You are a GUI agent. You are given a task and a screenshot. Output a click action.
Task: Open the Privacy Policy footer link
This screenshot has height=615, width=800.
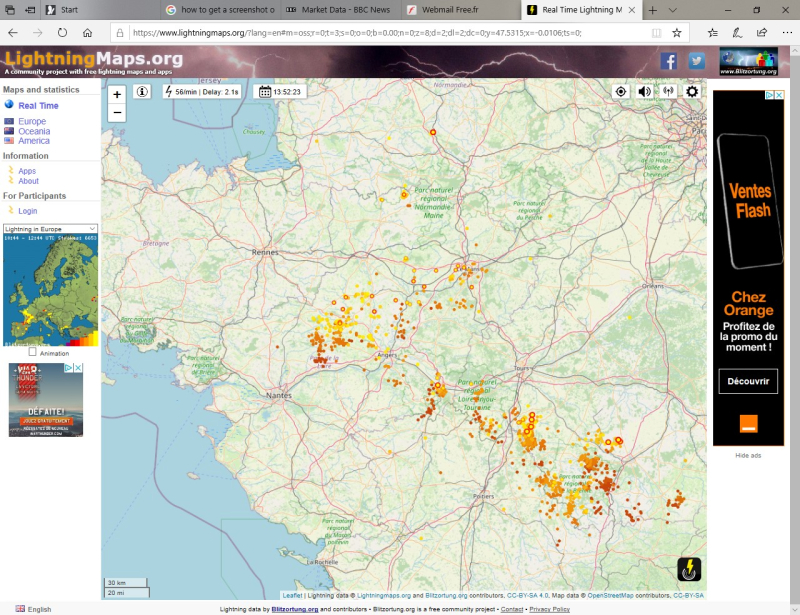[x=549, y=609]
